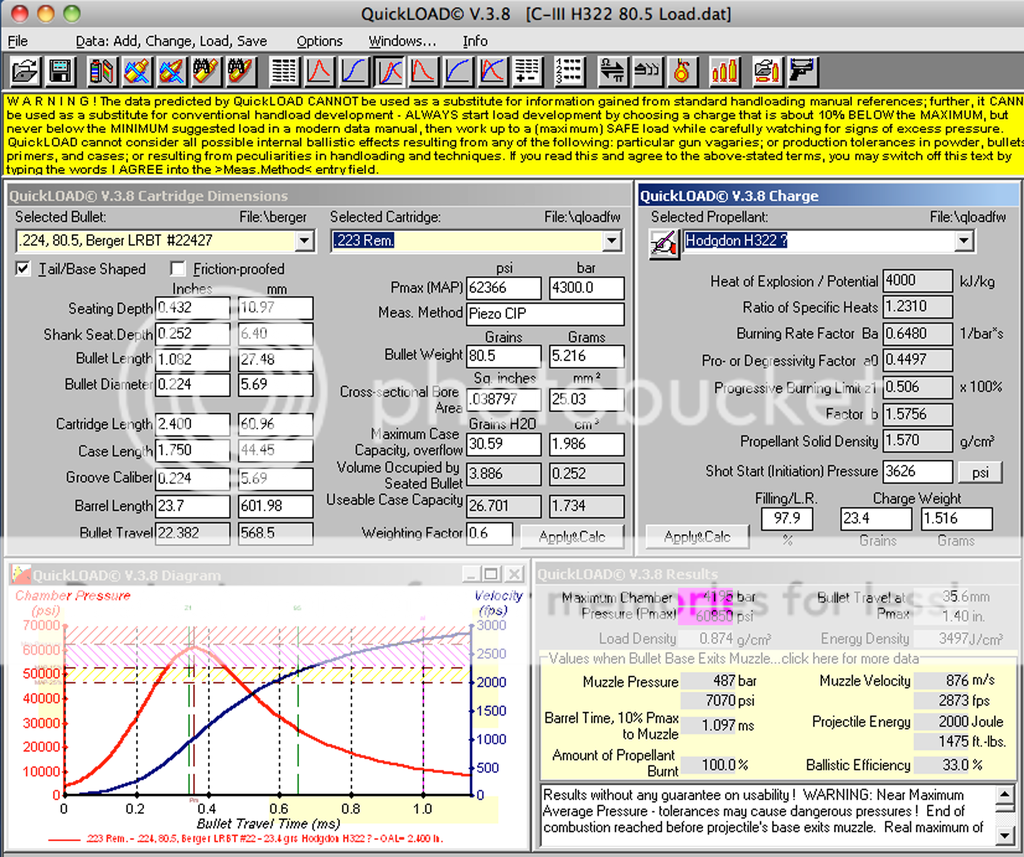Image resolution: width=1024 pixels, height=857 pixels.
Task: Click the numbered list 1-2-3 toolbar icon
Action: coord(568,71)
